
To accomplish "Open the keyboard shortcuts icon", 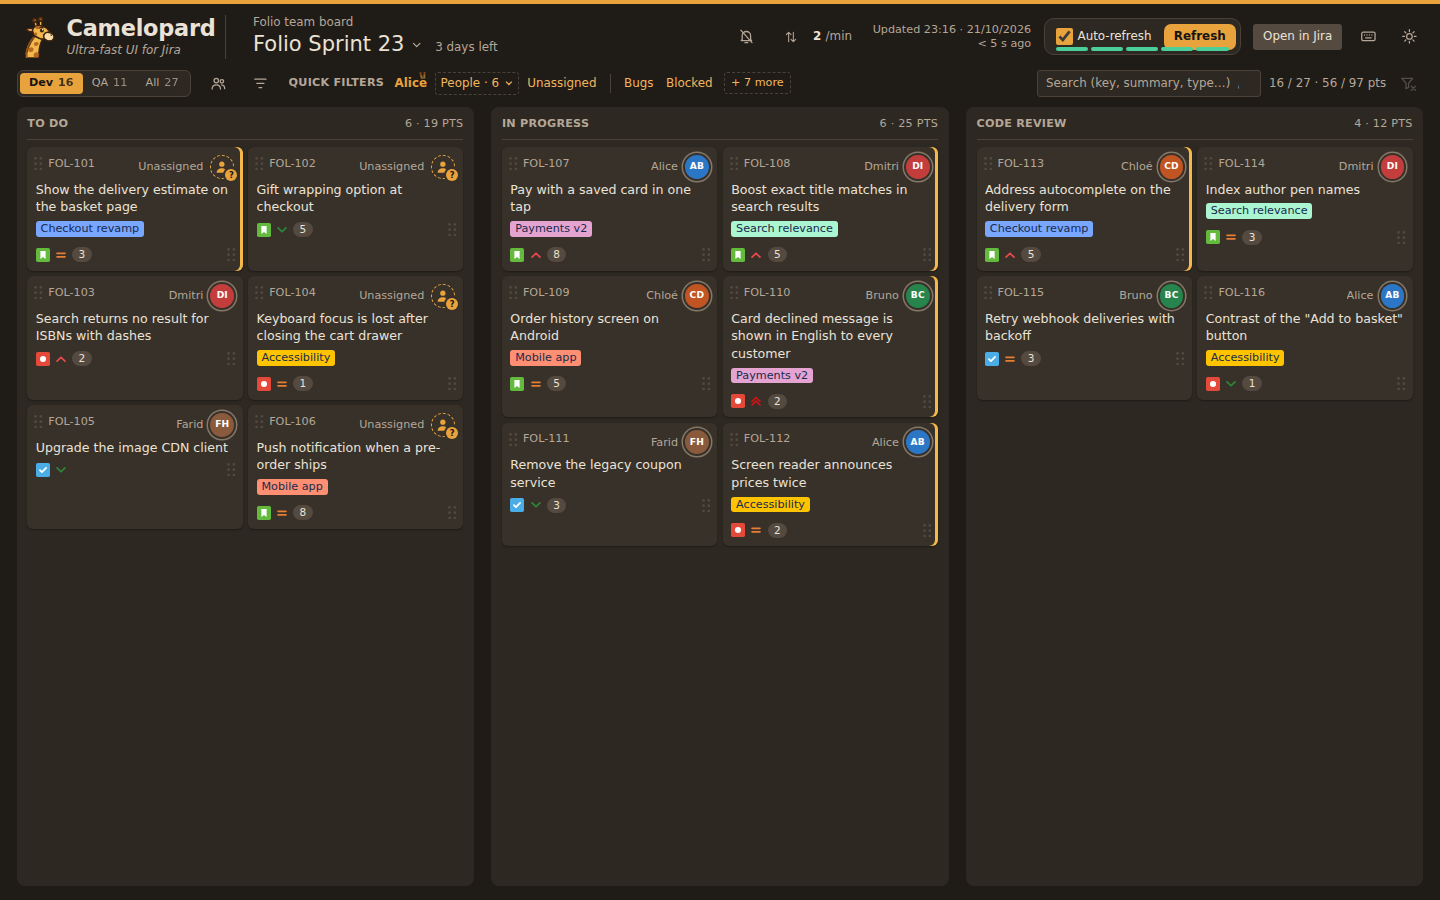I will coord(1369,36).
